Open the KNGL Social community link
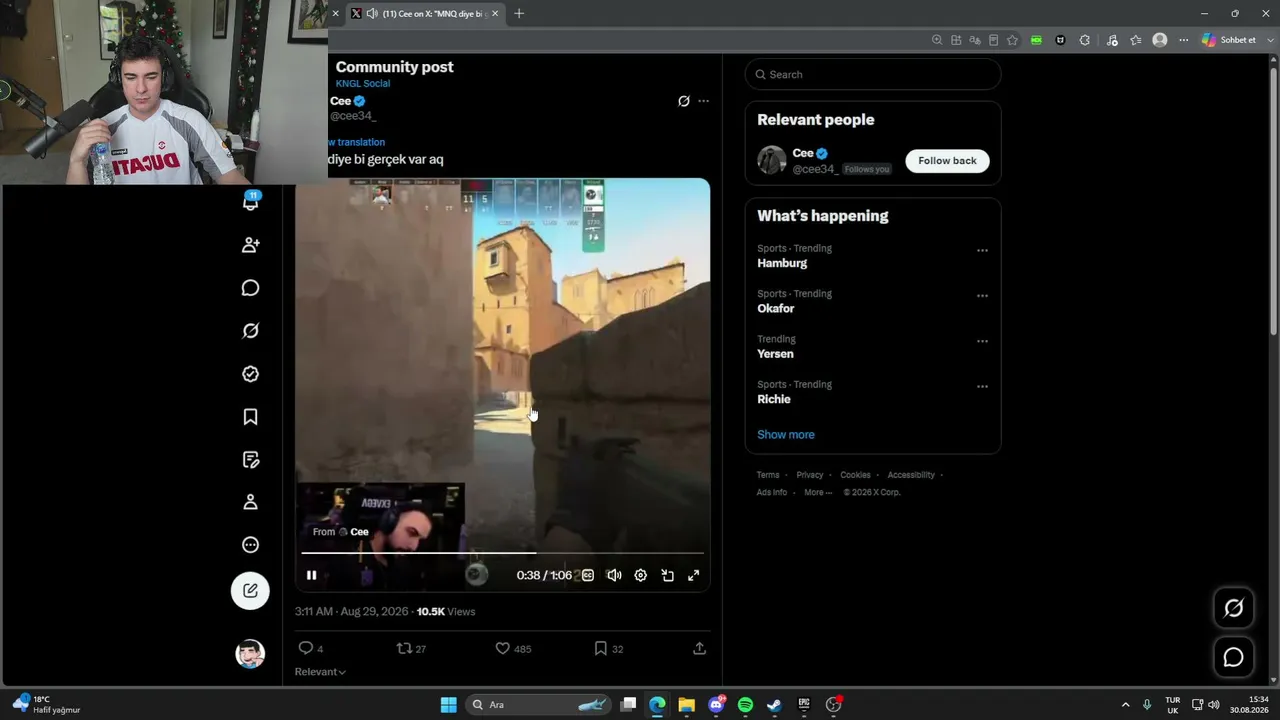 pyautogui.click(x=363, y=84)
